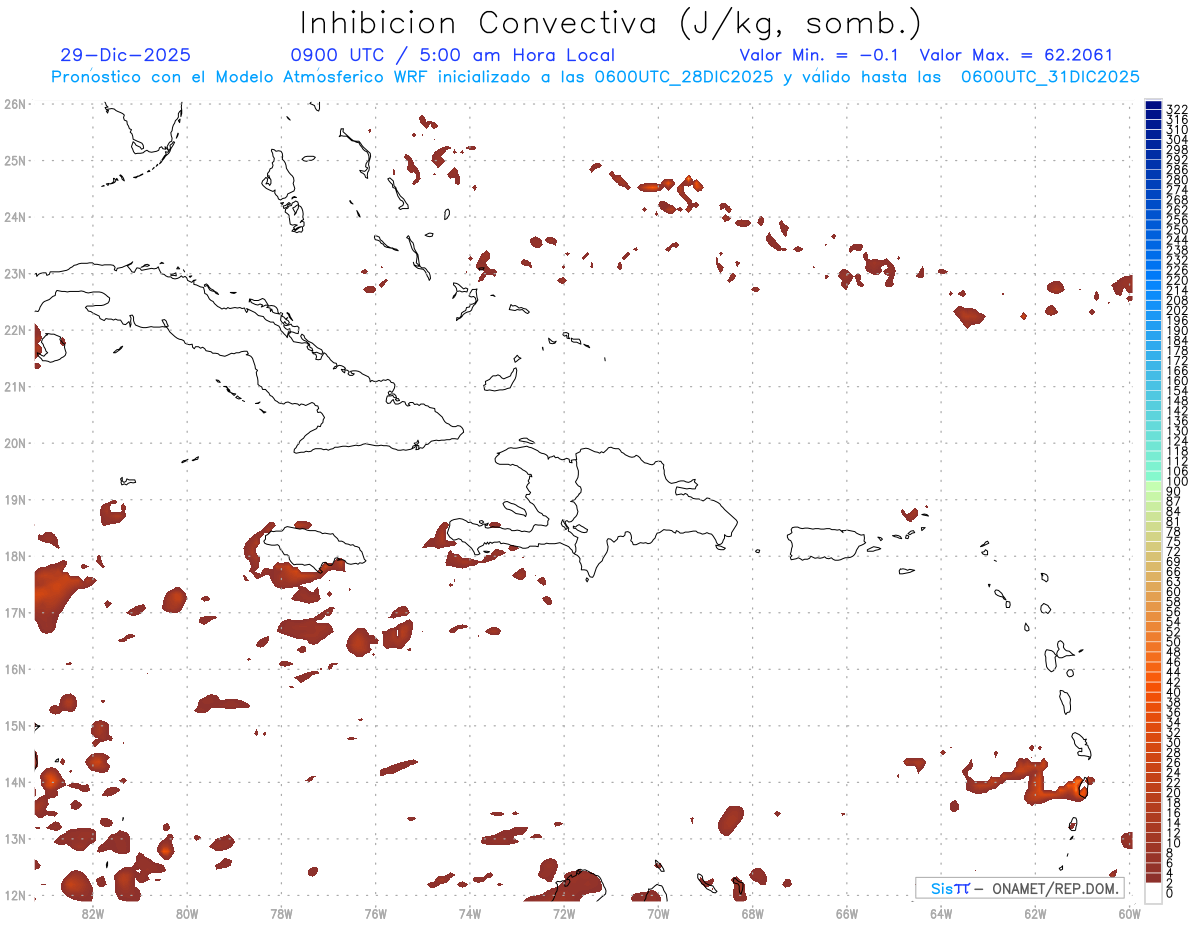1200x927 pixels.
Task: Click the 20N latitude label
Action: coord(15,443)
